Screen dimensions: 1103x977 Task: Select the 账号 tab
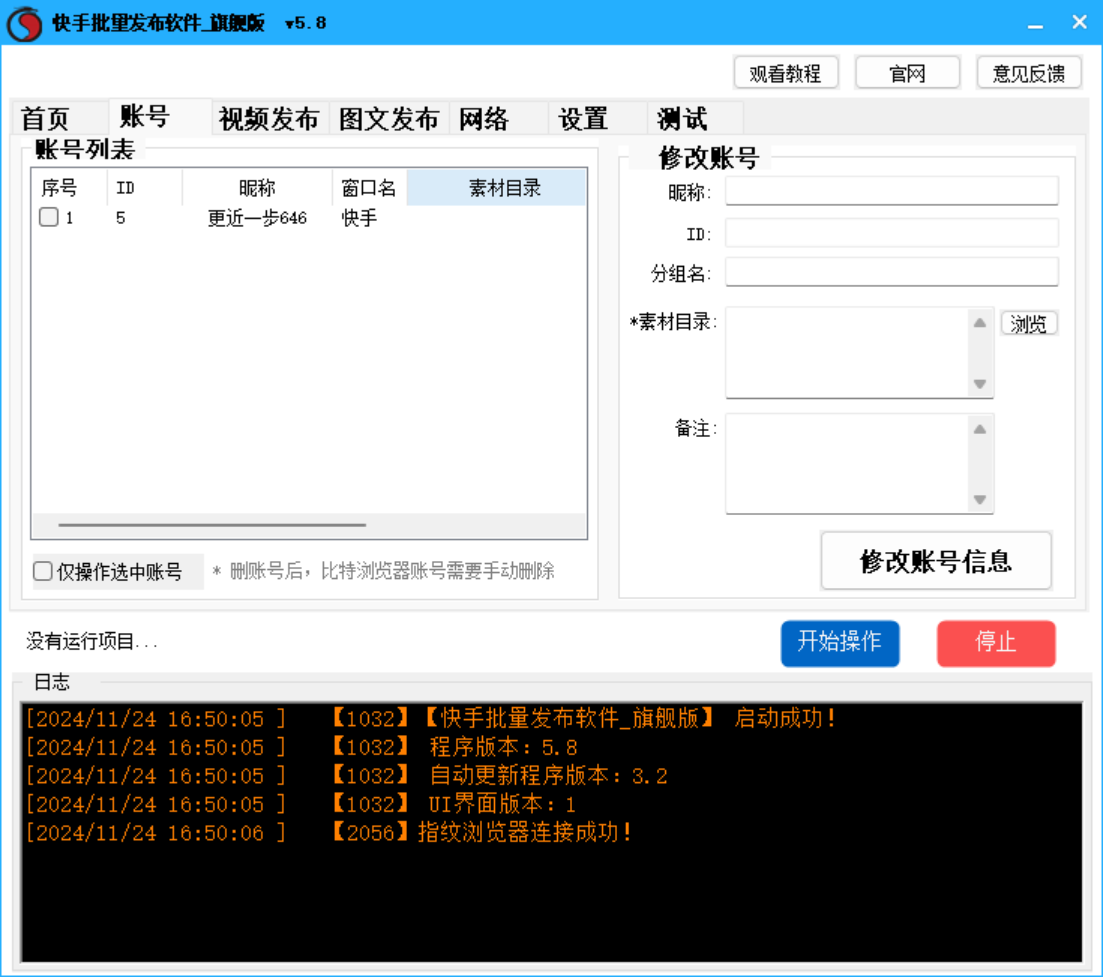pos(160,116)
